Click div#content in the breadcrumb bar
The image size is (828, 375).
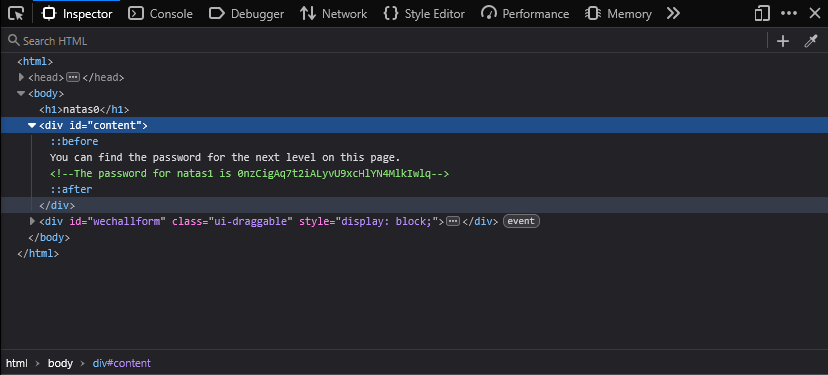tap(121, 363)
